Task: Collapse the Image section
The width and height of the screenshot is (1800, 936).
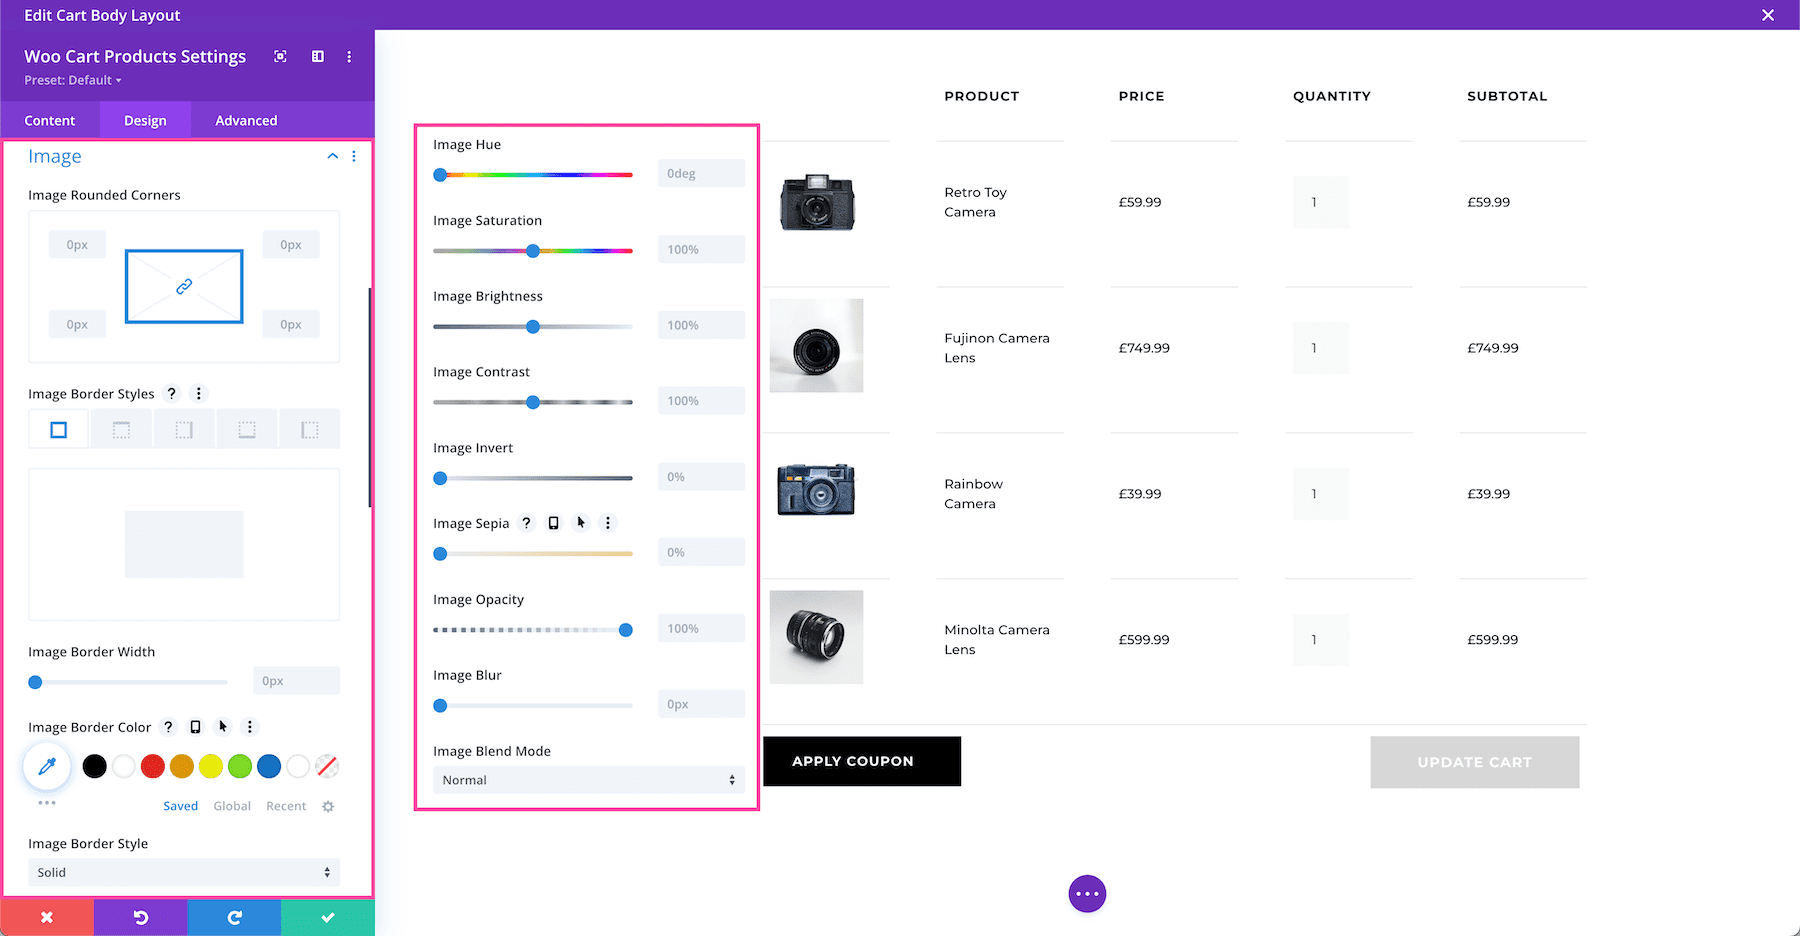Action: point(332,156)
